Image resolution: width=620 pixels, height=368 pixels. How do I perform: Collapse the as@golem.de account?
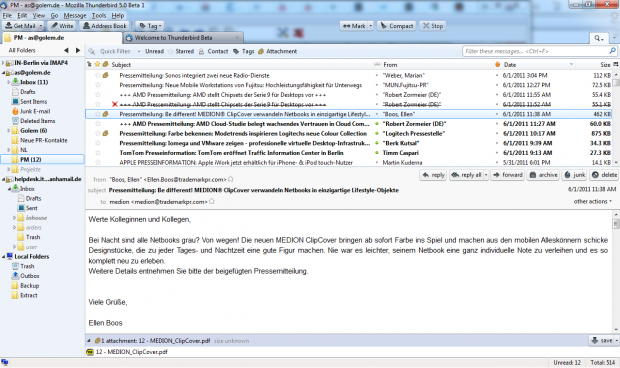pos(3,72)
